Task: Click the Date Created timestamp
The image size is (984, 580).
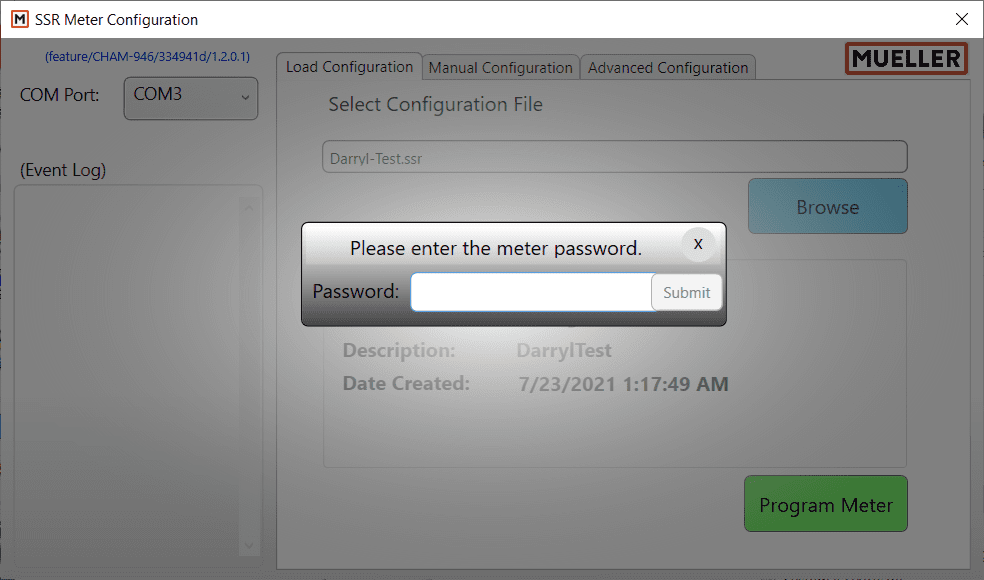Action: coord(624,384)
